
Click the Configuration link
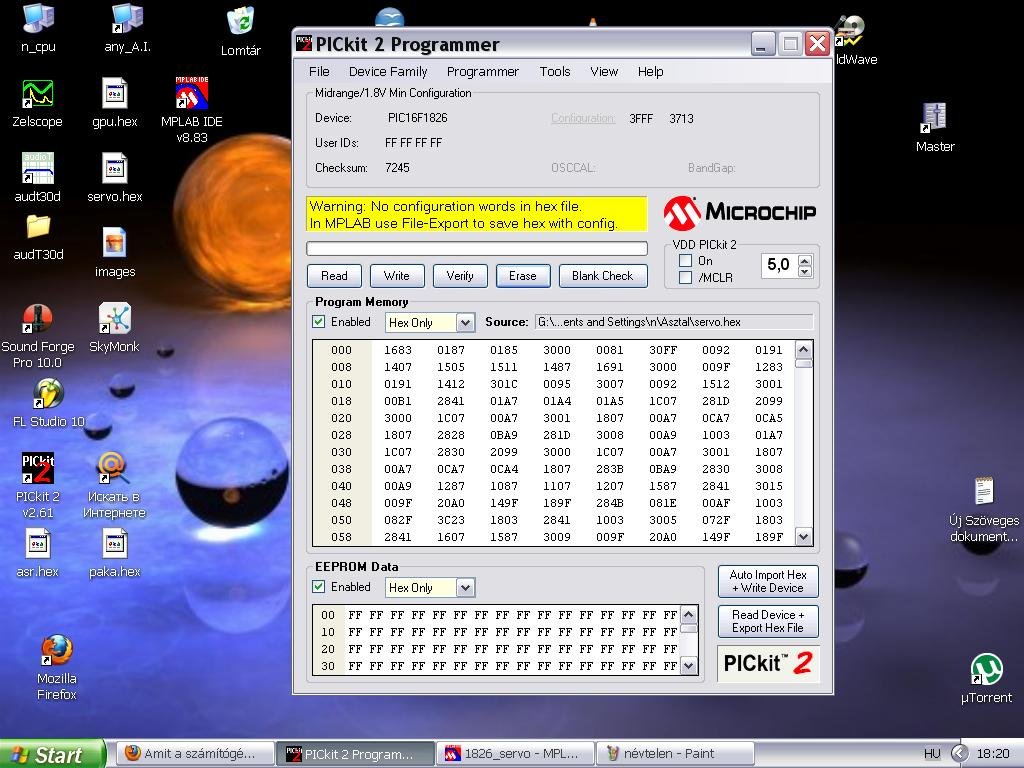point(583,118)
